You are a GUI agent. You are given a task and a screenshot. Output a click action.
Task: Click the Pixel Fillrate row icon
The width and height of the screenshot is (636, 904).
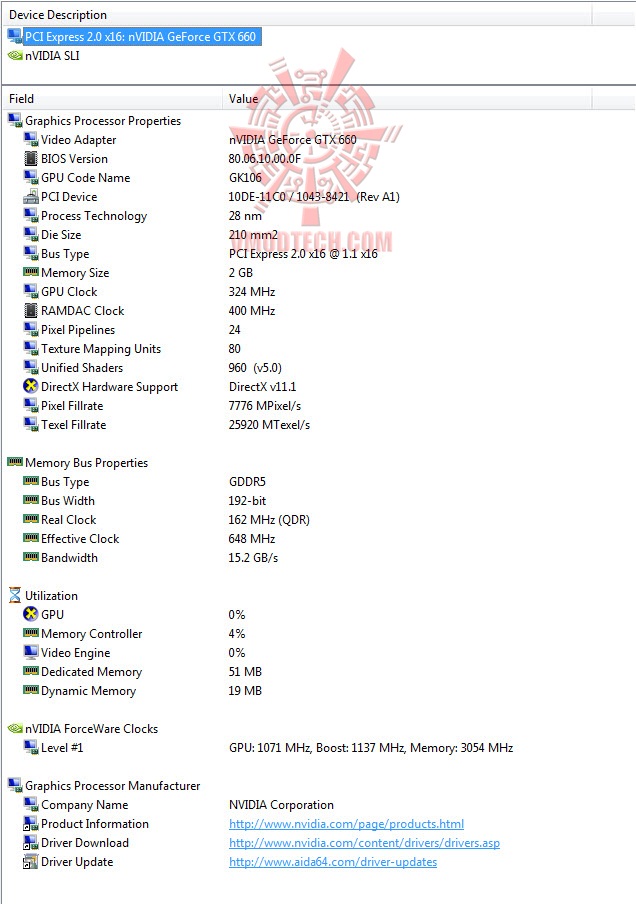(x=31, y=406)
